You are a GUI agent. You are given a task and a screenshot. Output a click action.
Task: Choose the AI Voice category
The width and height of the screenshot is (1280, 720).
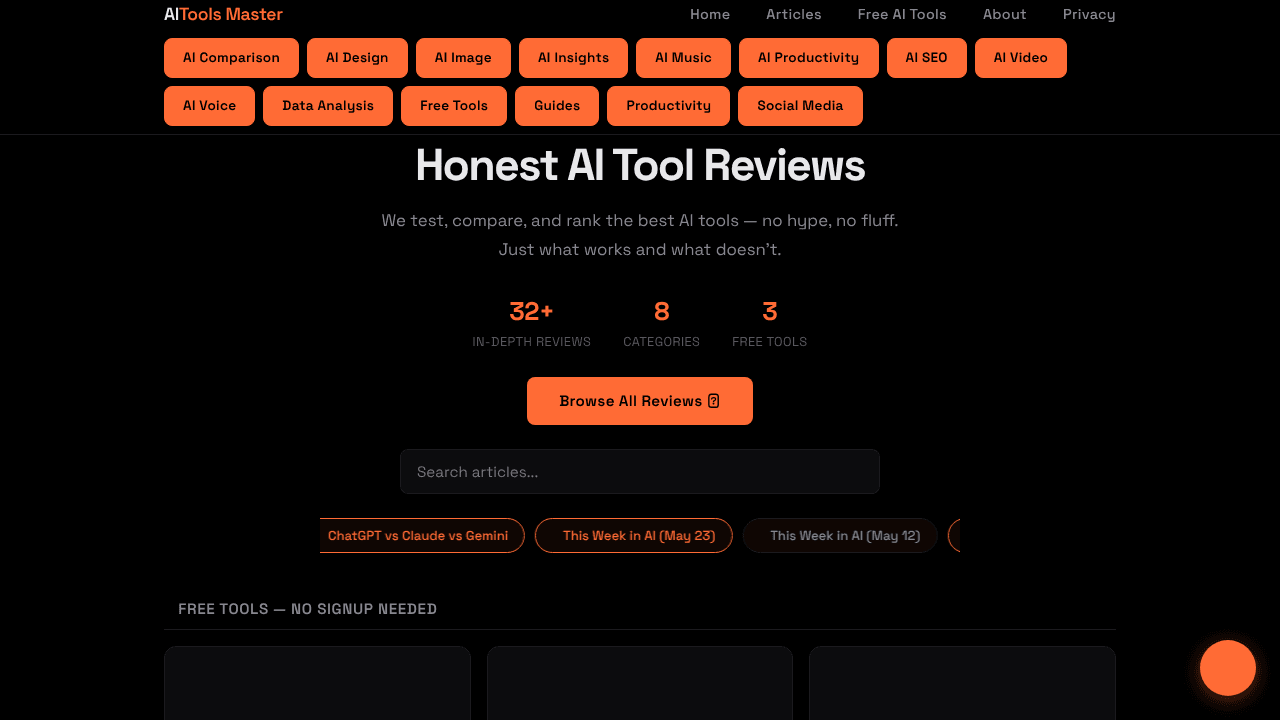[209, 106]
